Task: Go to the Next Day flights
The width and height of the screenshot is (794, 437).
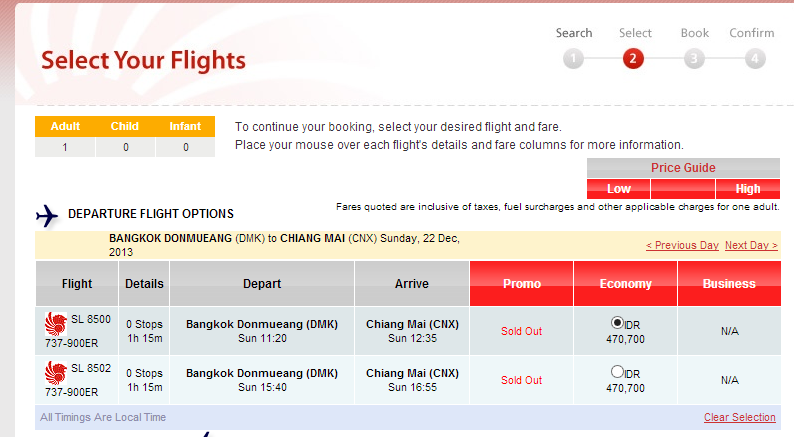Action: coord(750,245)
